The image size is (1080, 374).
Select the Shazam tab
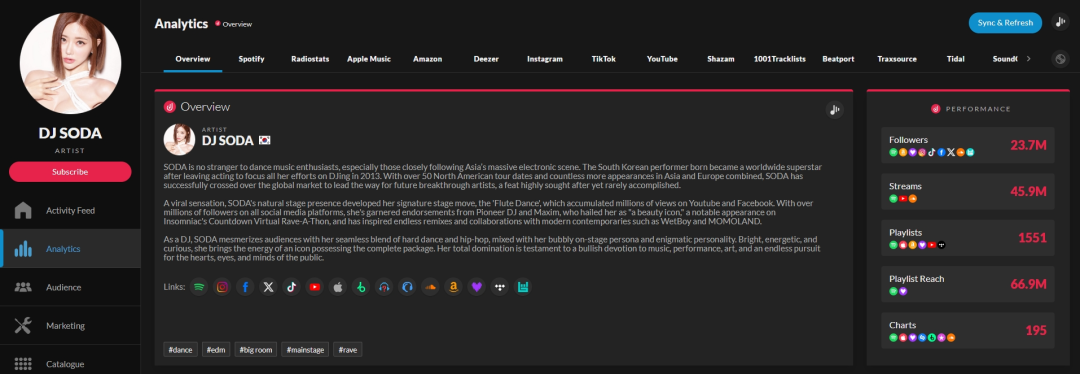tap(720, 59)
